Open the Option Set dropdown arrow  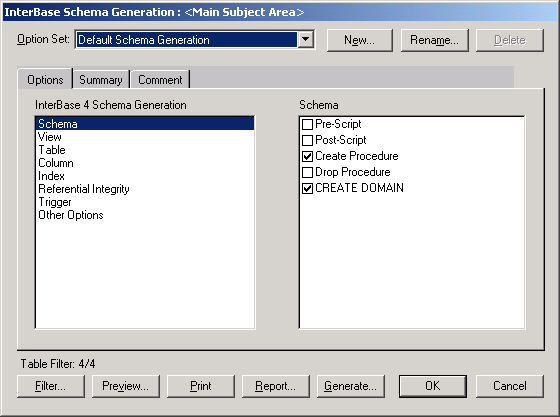(x=306, y=39)
